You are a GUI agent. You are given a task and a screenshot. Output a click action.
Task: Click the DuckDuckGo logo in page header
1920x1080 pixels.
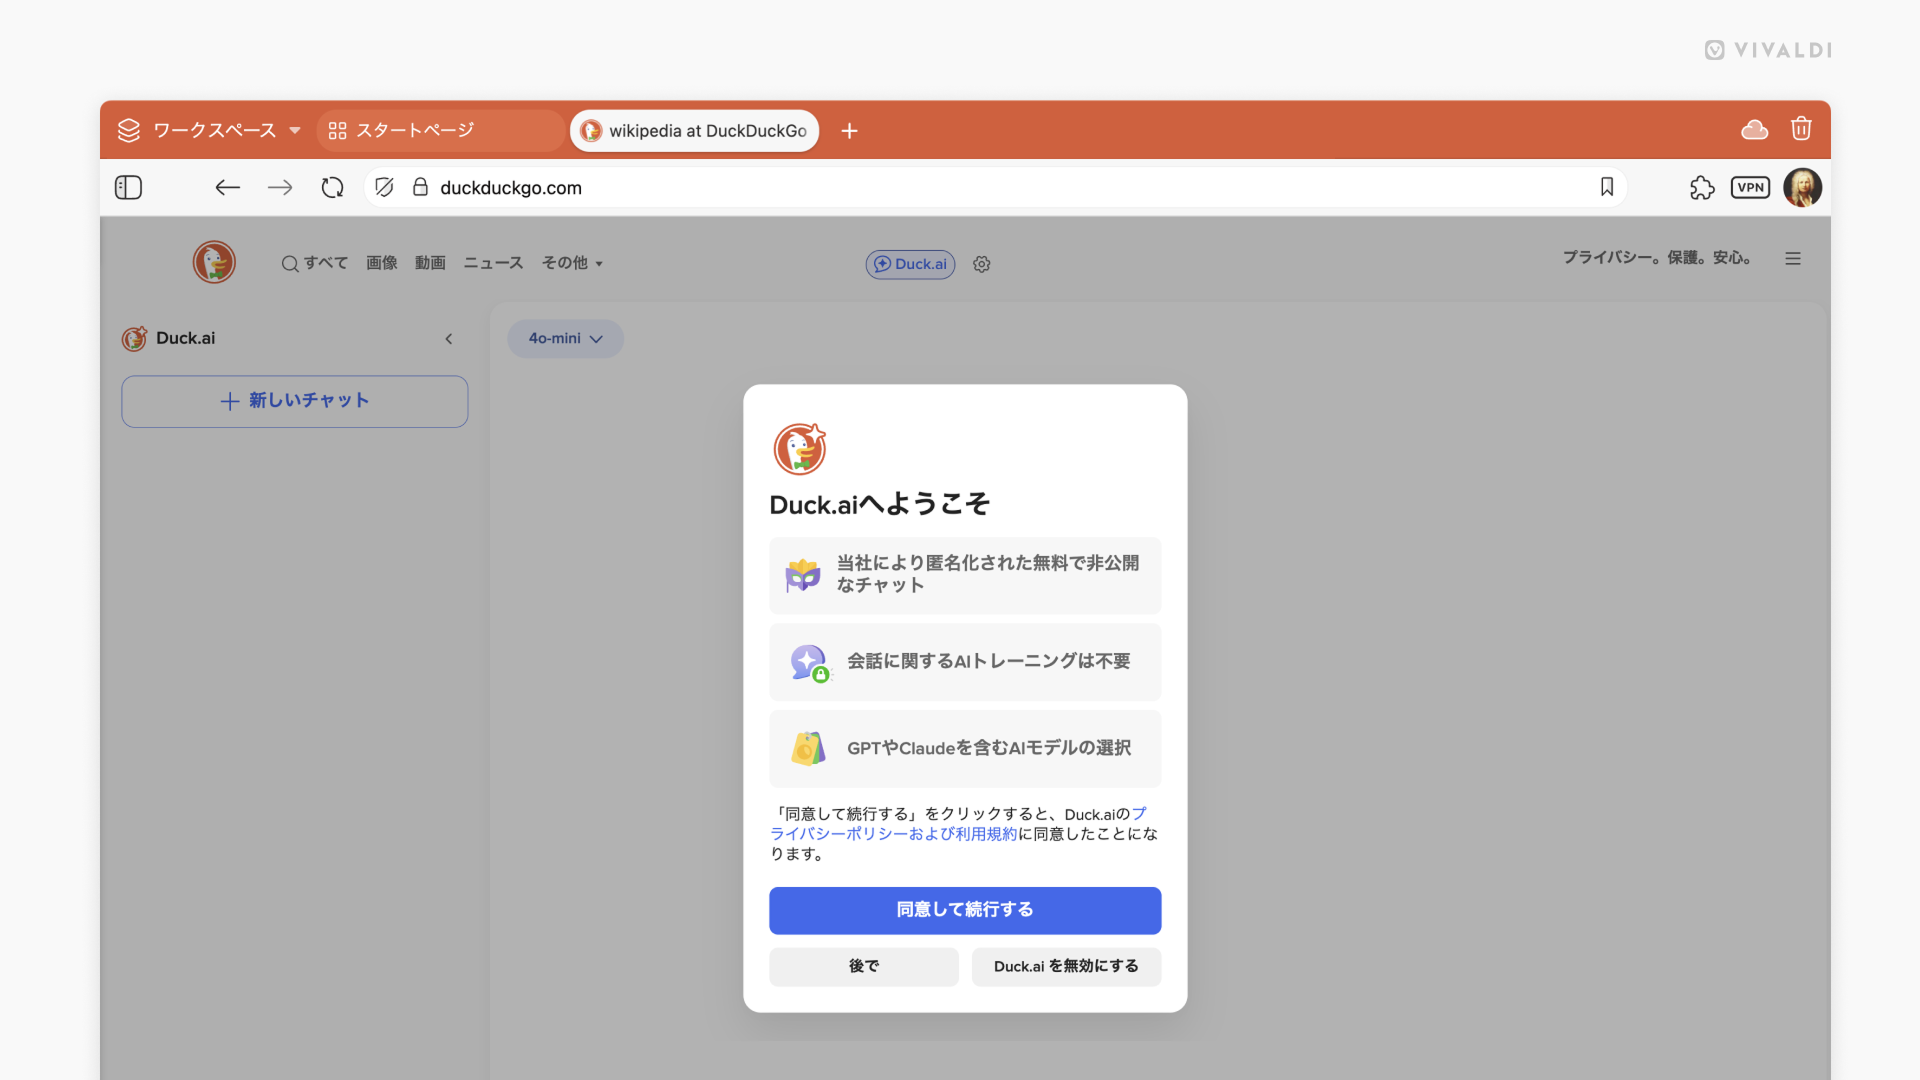coord(214,262)
